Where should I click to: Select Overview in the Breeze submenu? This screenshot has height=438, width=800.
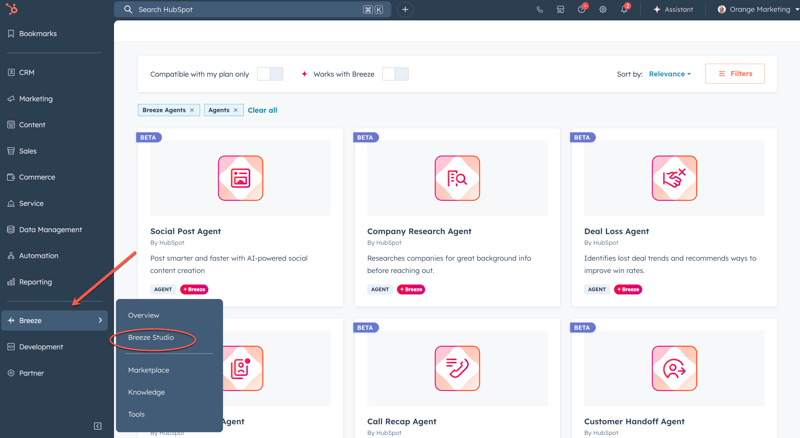(143, 315)
